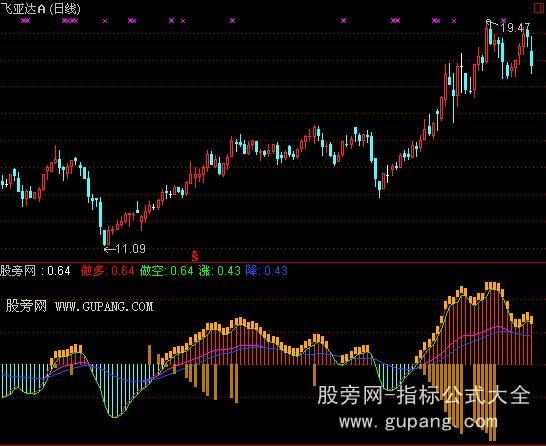Click the red window icon in top-right corner
The height and width of the screenshot is (446, 546).
click(540, 8)
